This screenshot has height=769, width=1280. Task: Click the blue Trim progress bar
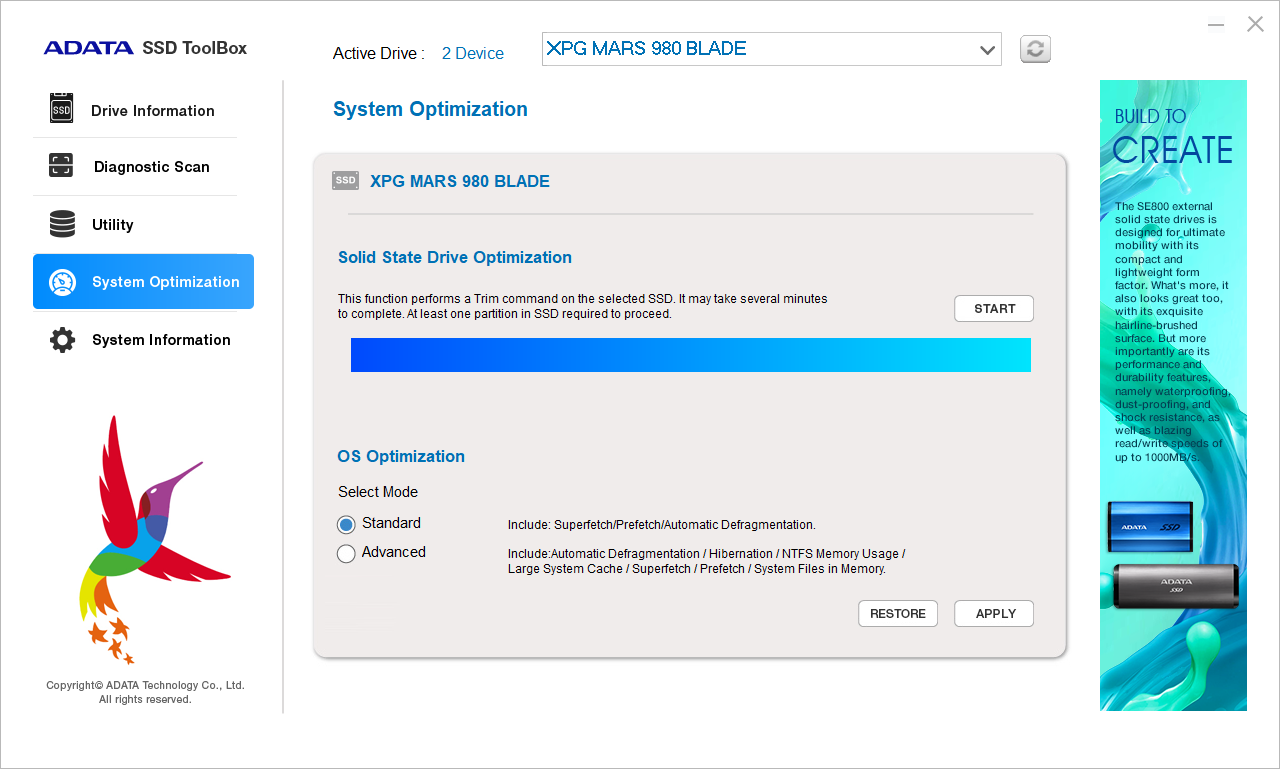point(691,355)
